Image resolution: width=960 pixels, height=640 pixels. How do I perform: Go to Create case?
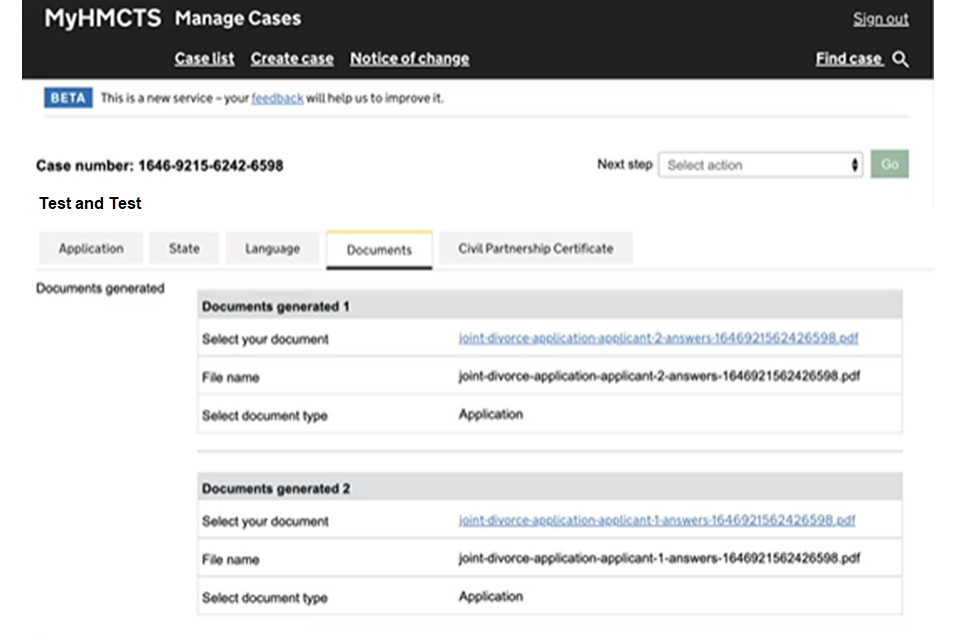click(292, 59)
